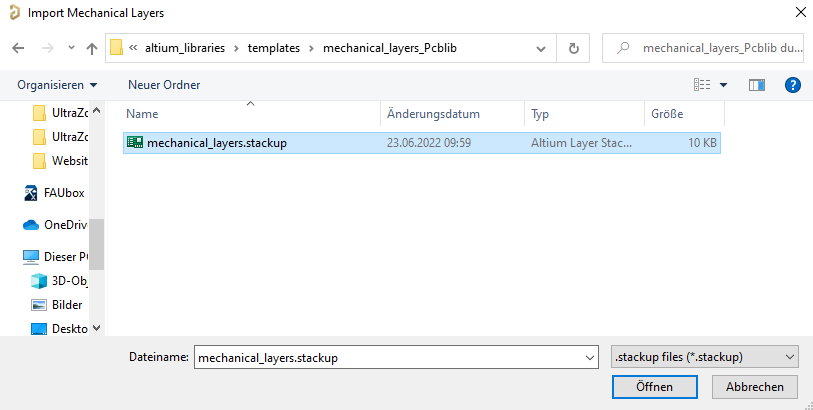
Task: Open the 3D-Objekte folder
Action: point(66,281)
